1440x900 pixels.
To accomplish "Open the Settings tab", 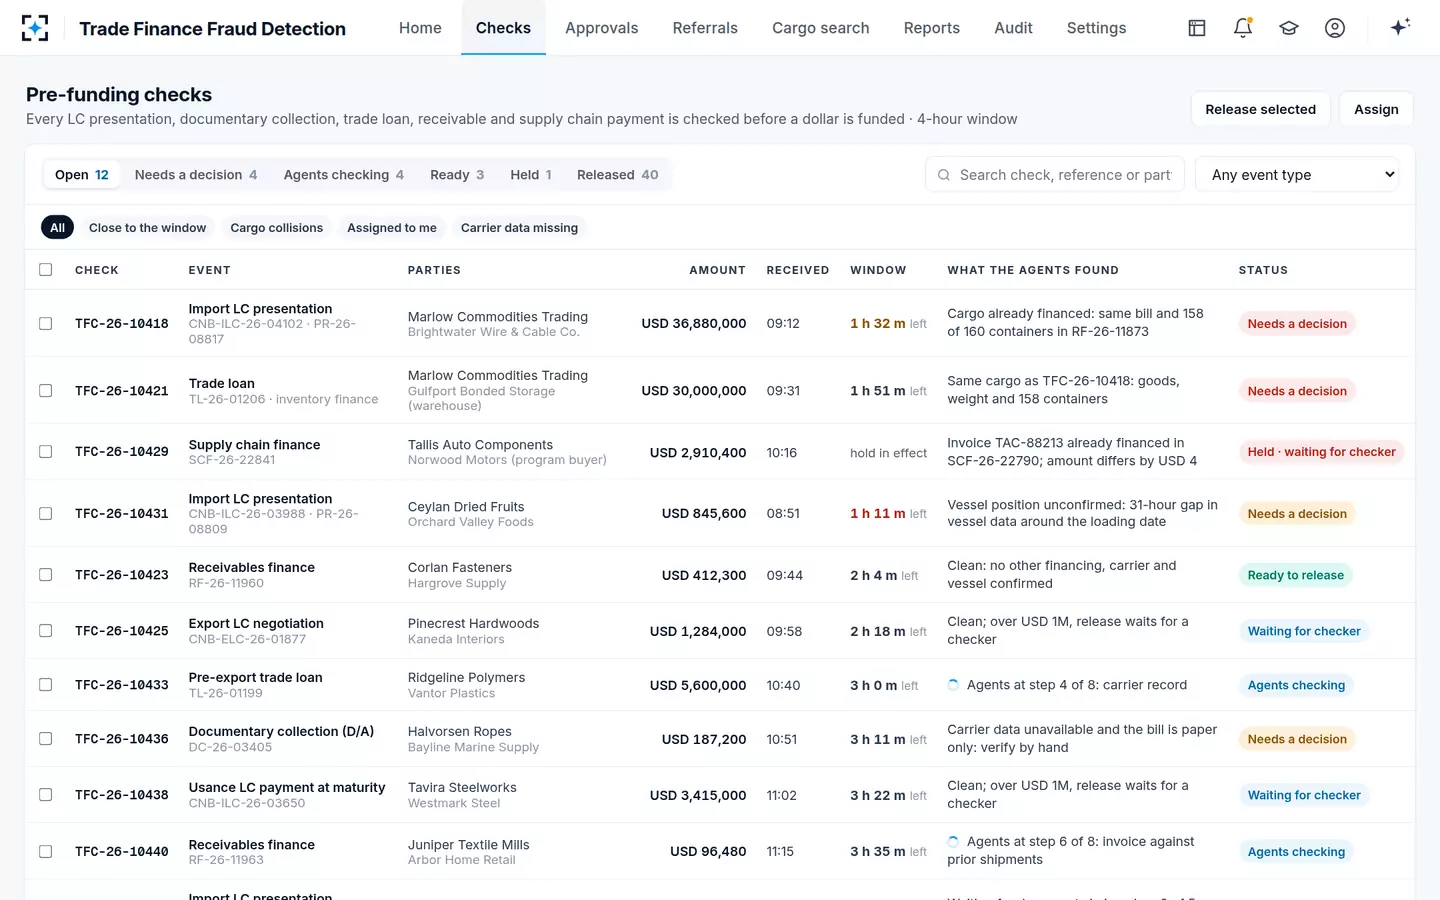I will 1096,28.
